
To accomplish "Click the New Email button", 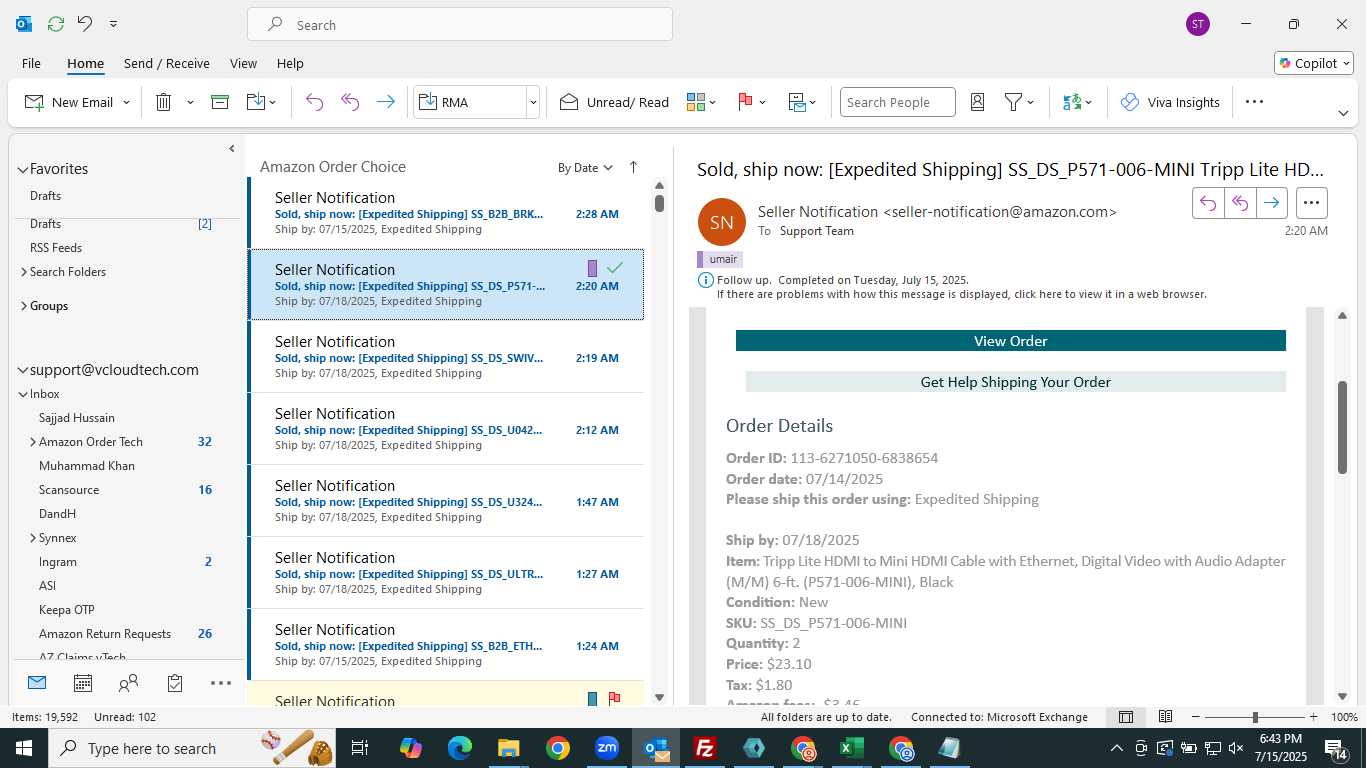I will [x=69, y=102].
